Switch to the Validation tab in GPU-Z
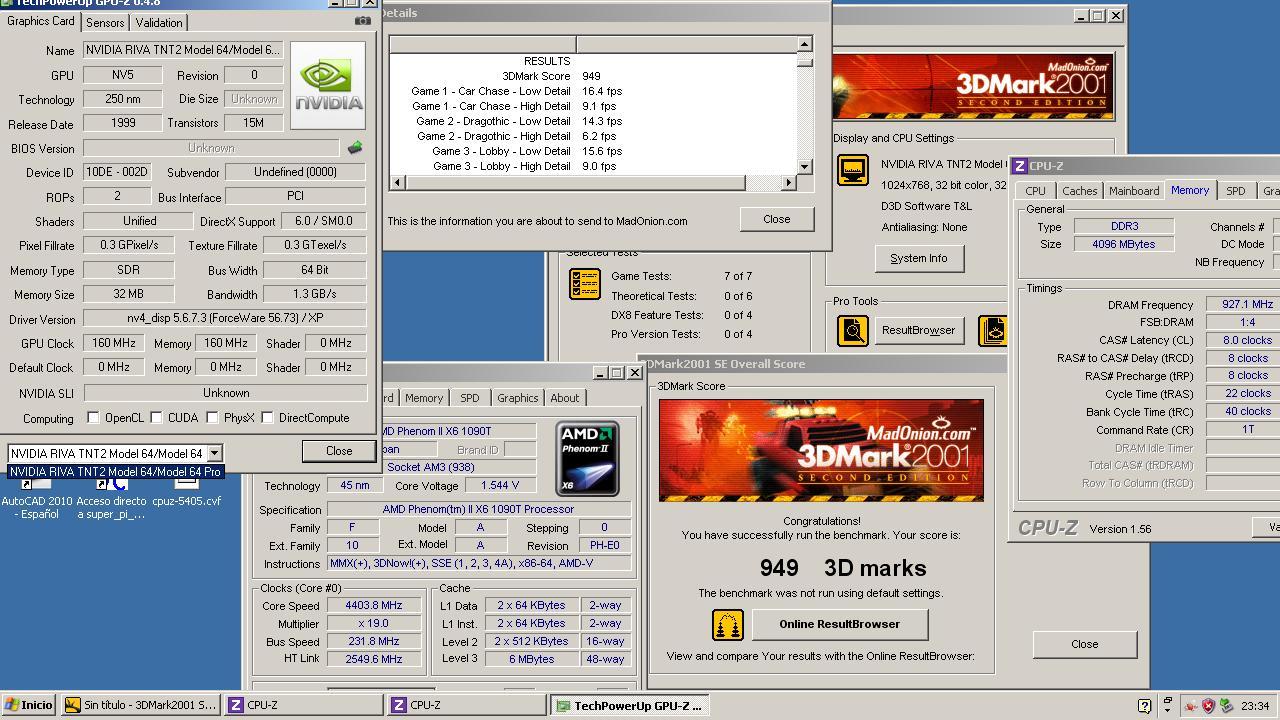This screenshot has height=720, width=1280. click(x=158, y=22)
